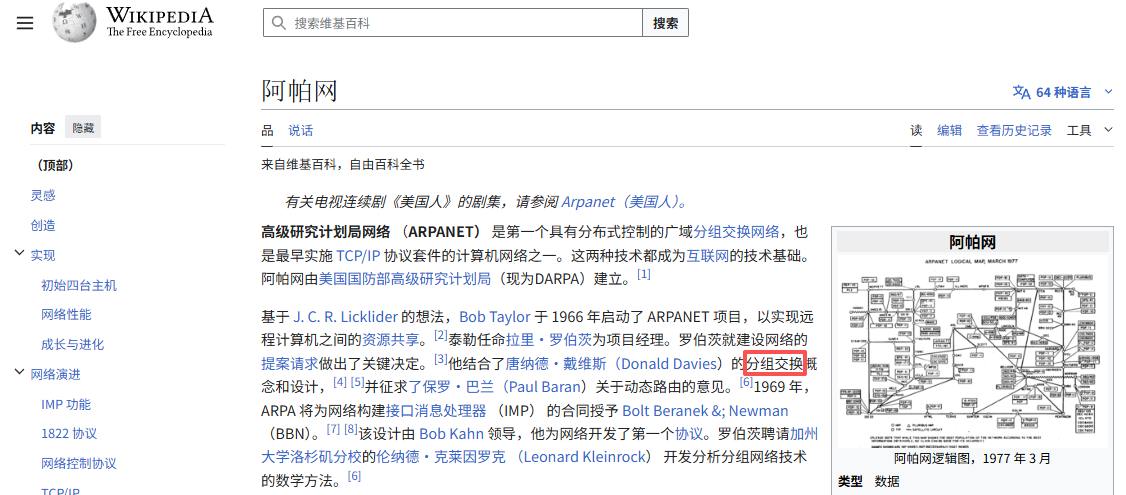The image size is (1126, 495).
Task: Click citation reference [1]
Action: tap(643, 274)
